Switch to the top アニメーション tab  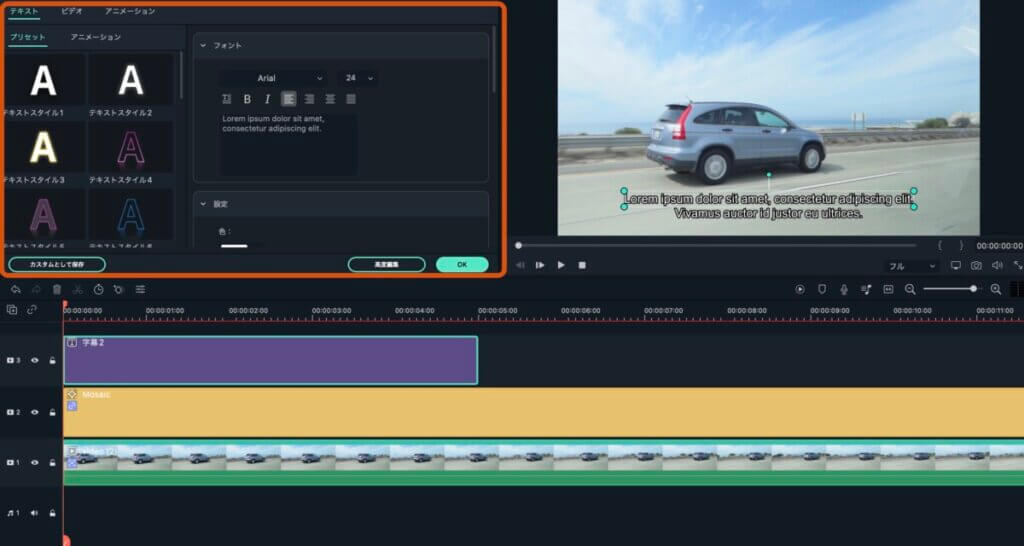(x=130, y=11)
